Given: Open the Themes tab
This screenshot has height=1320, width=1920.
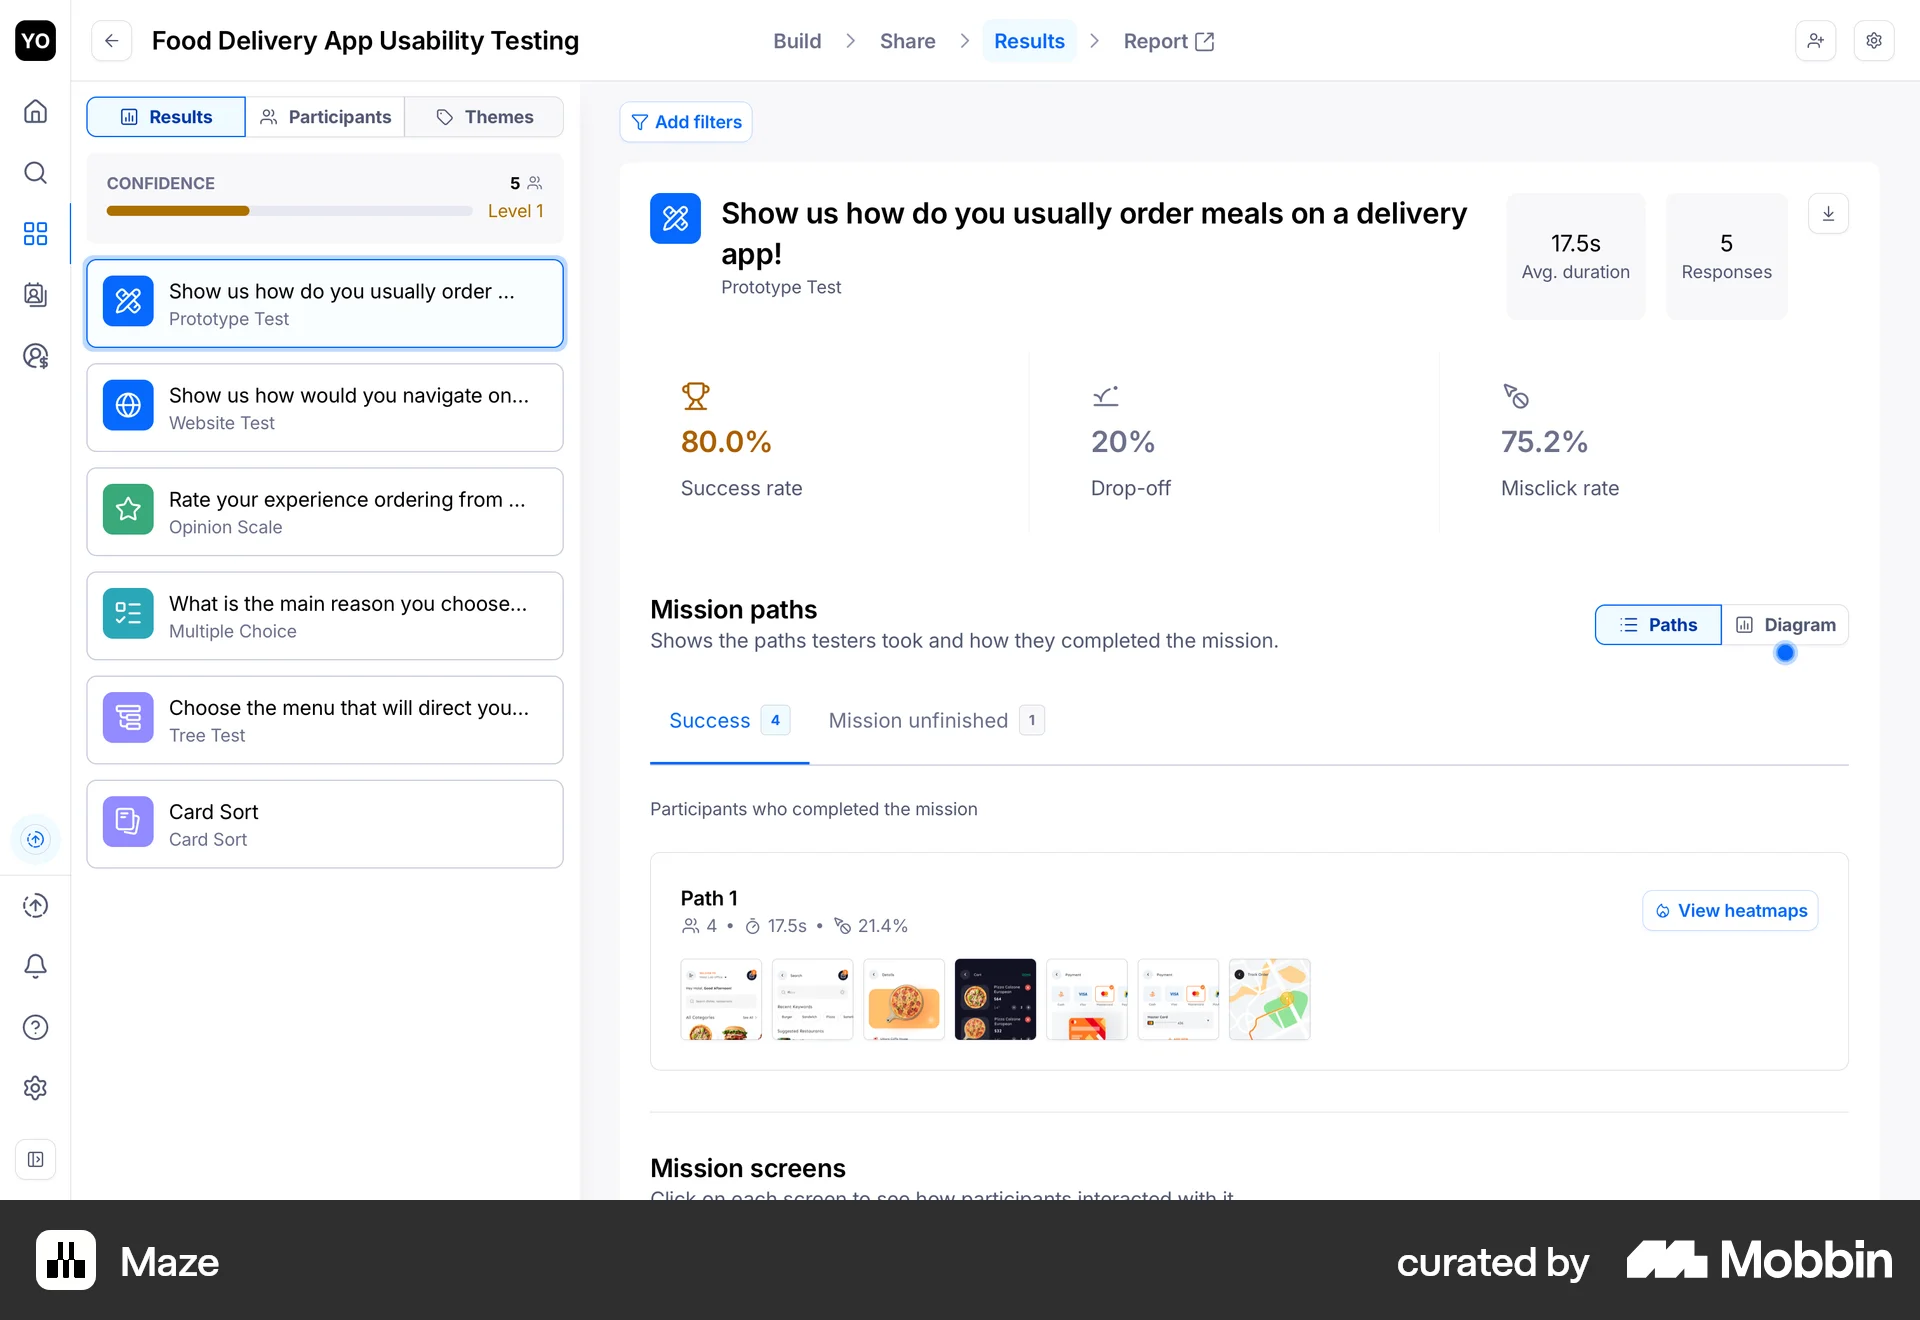Looking at the screenshot, I should click(x=485, y=117).
